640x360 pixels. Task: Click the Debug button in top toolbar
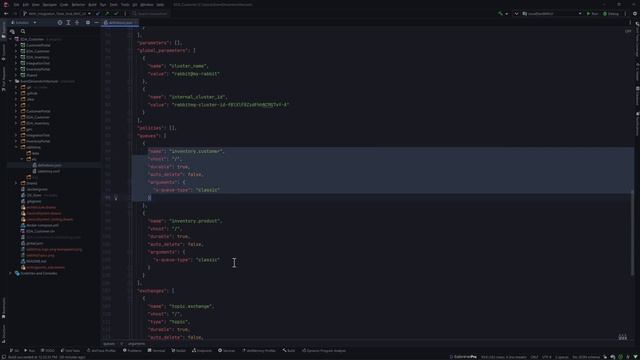point(611,13)
